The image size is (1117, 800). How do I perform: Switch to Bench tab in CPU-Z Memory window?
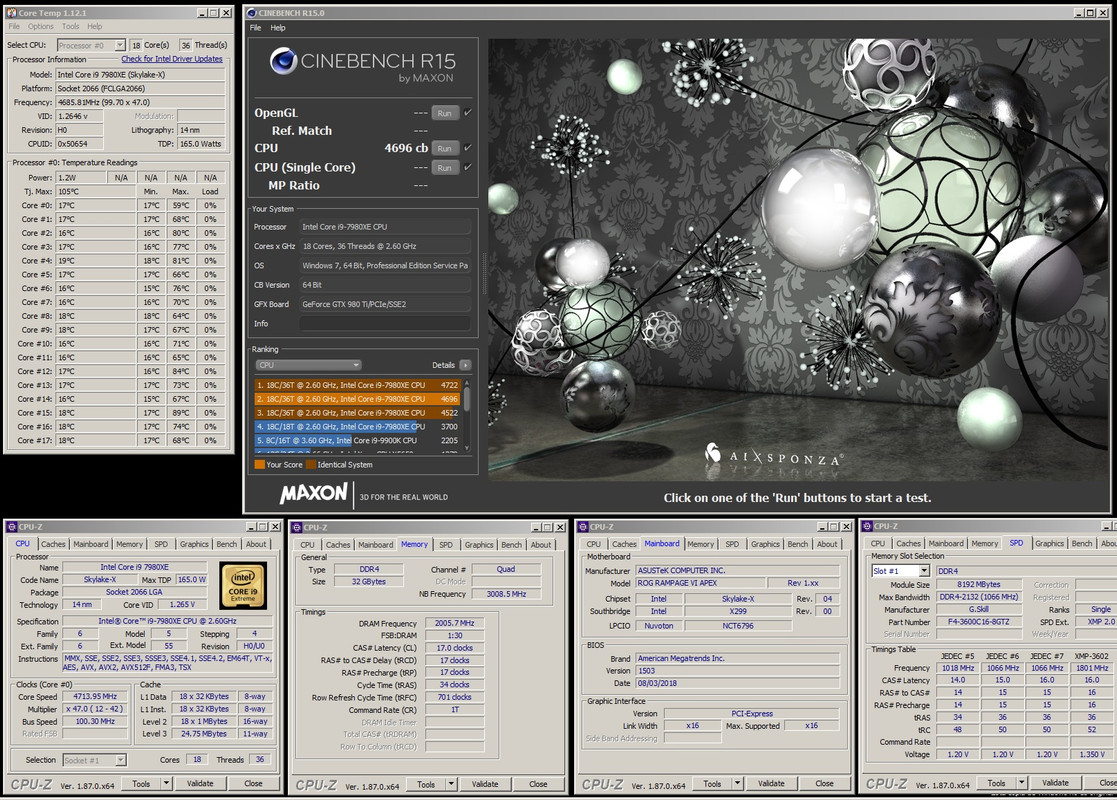[x=511, y=545]
